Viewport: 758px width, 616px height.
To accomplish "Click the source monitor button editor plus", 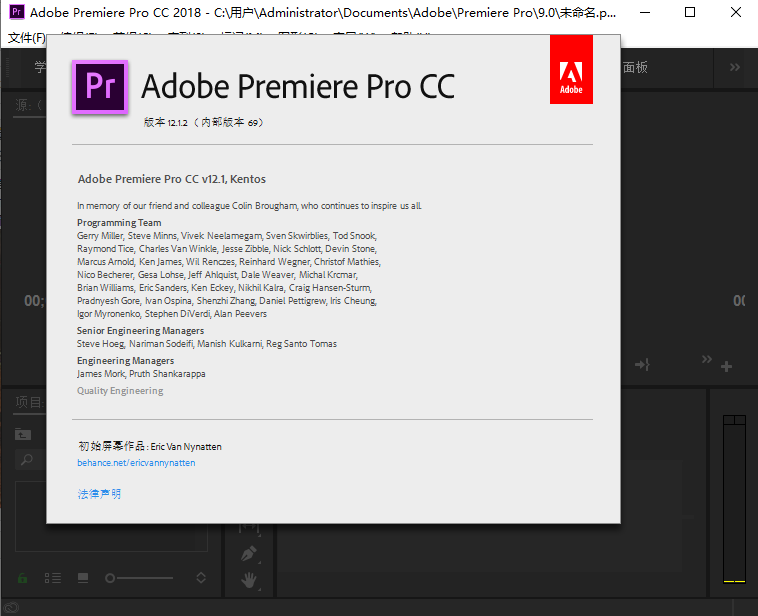I will pyautogui.click(x=727, y=366).
